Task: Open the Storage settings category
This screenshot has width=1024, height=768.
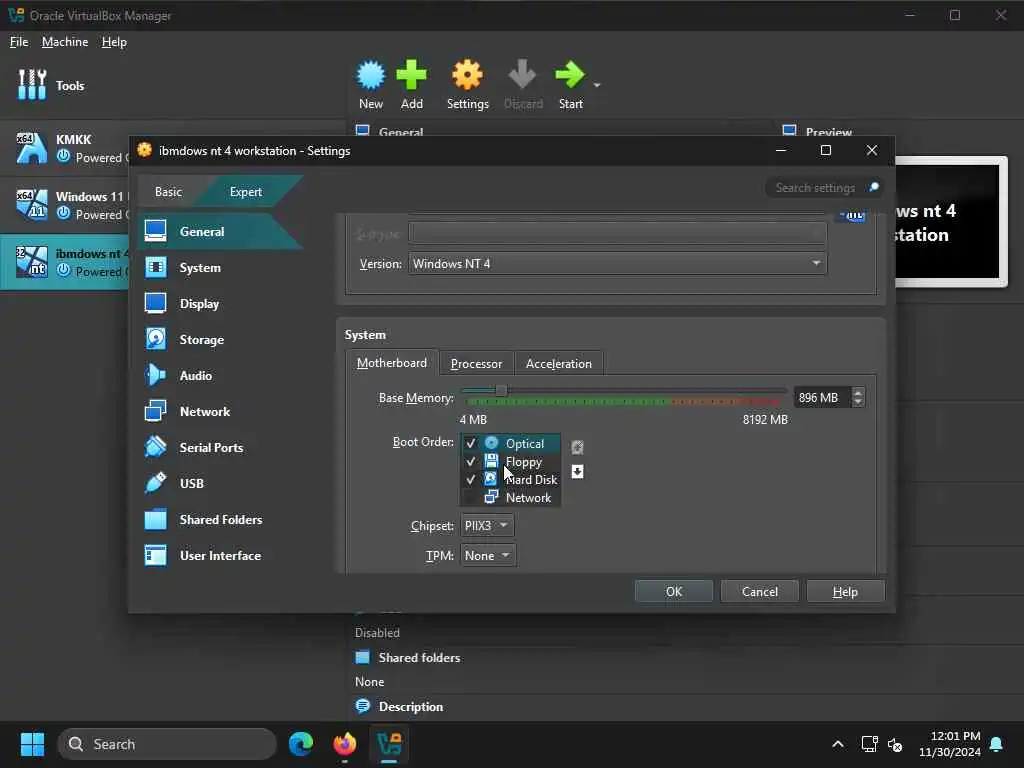Action: [219, 340]
